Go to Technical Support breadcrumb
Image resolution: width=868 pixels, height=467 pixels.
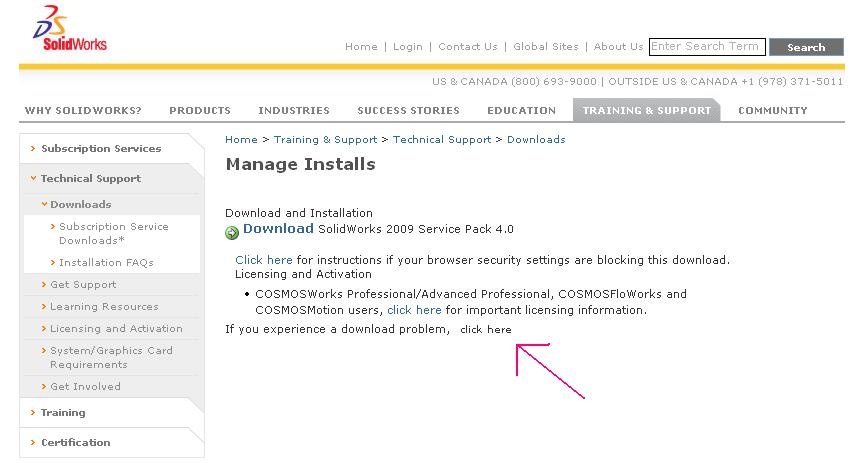(x=442, y=140)
